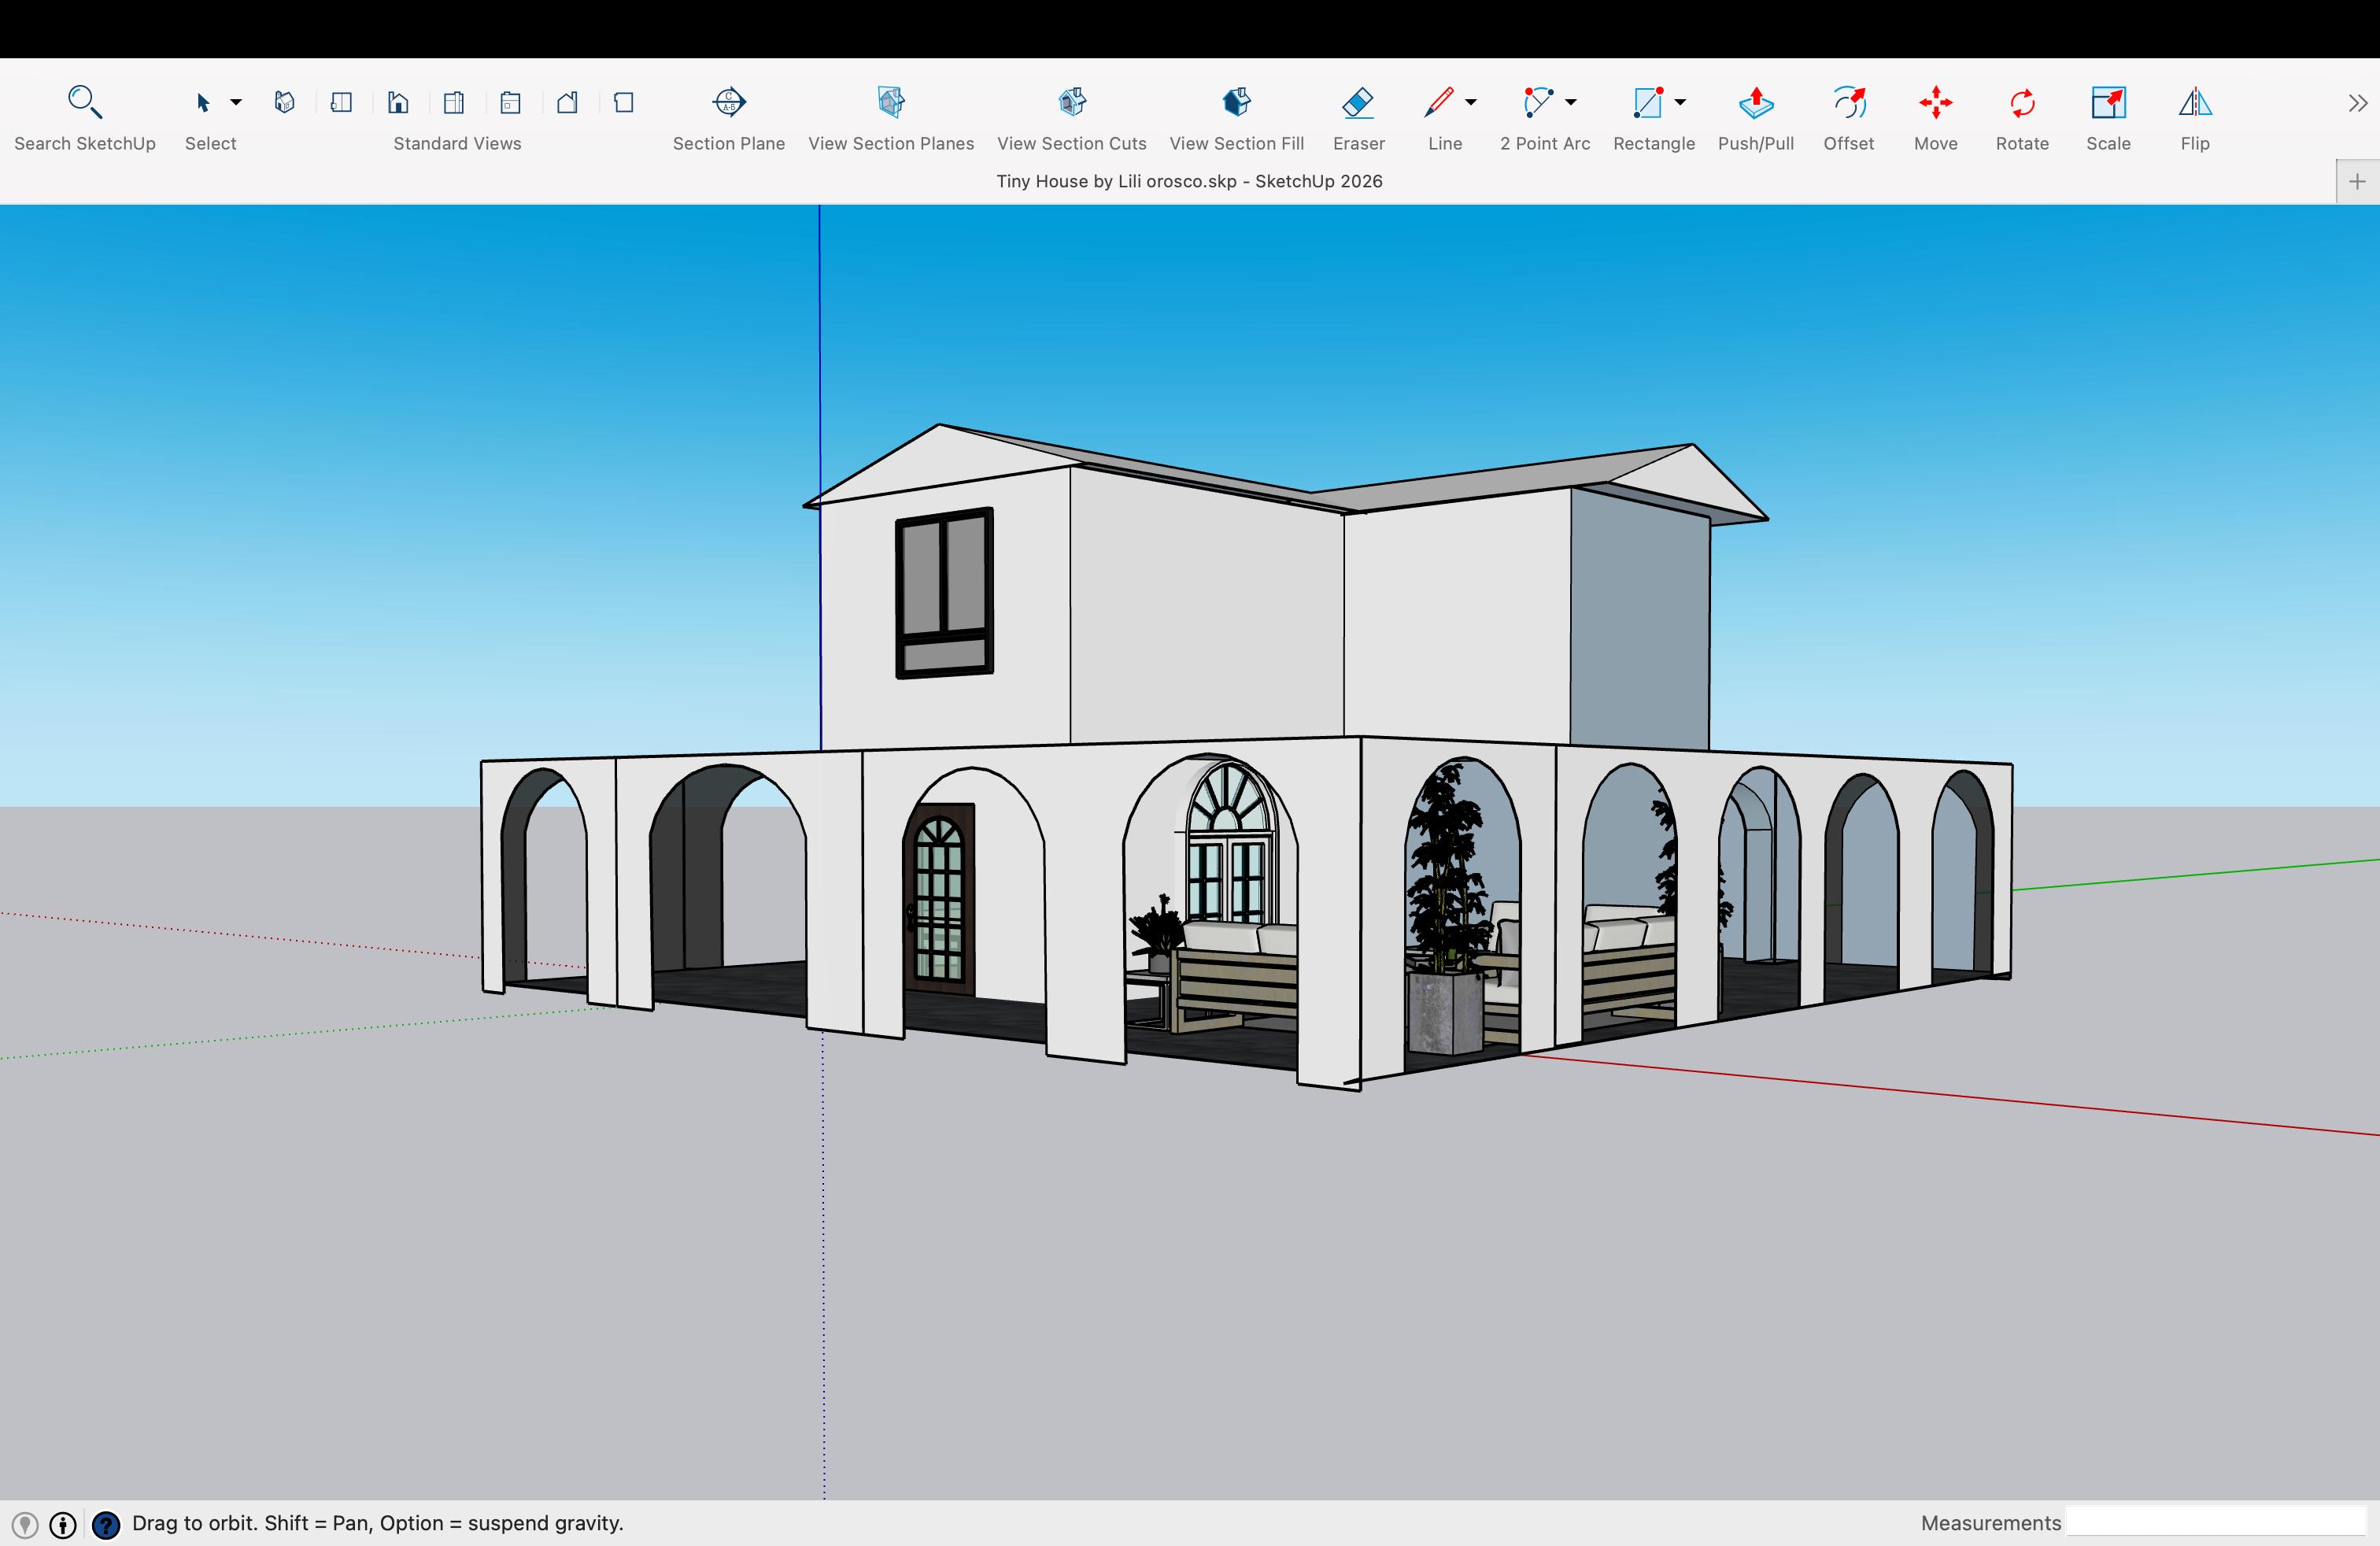Viewport: 2380px width, 1546px height.
Task: Choose the Offset tool
Action: (x=1848, y=102)
